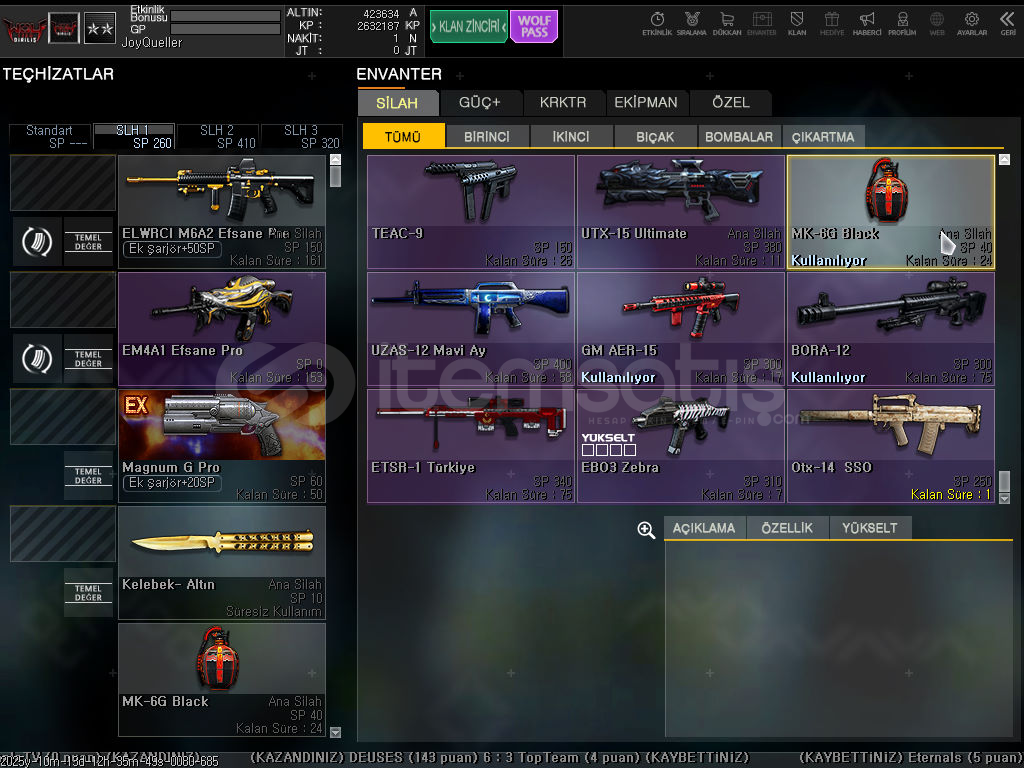Click the reload icon next to EM4A1 Efsane Pro
The height and width of the screenshot is (768, 1024).
[37, 359]
